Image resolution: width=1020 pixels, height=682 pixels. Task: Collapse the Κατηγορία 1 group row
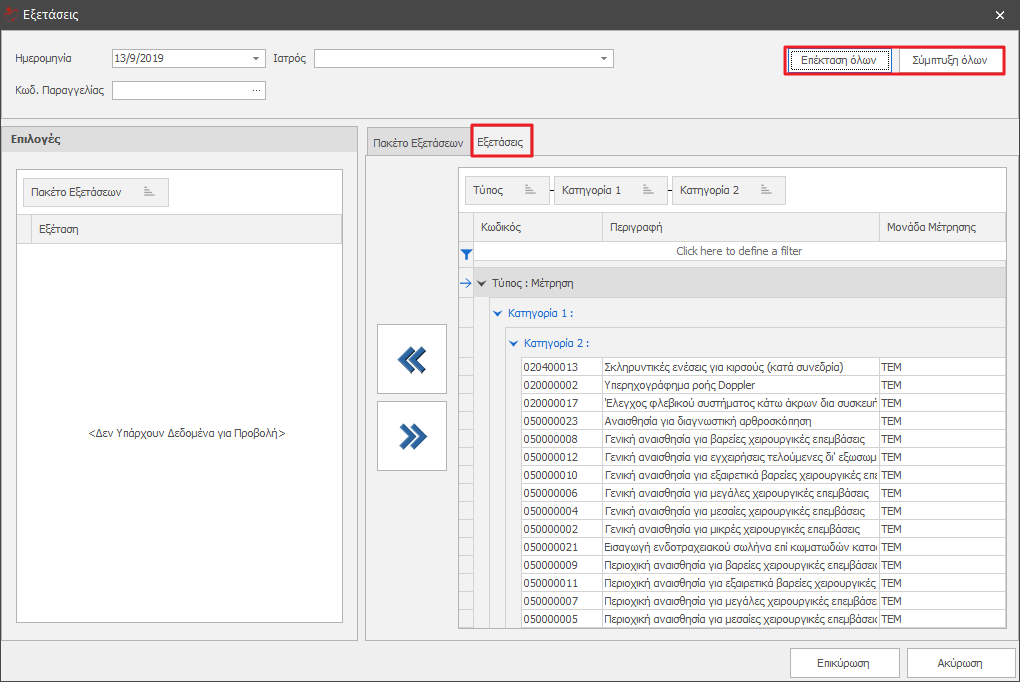click(x=498, y=314)
